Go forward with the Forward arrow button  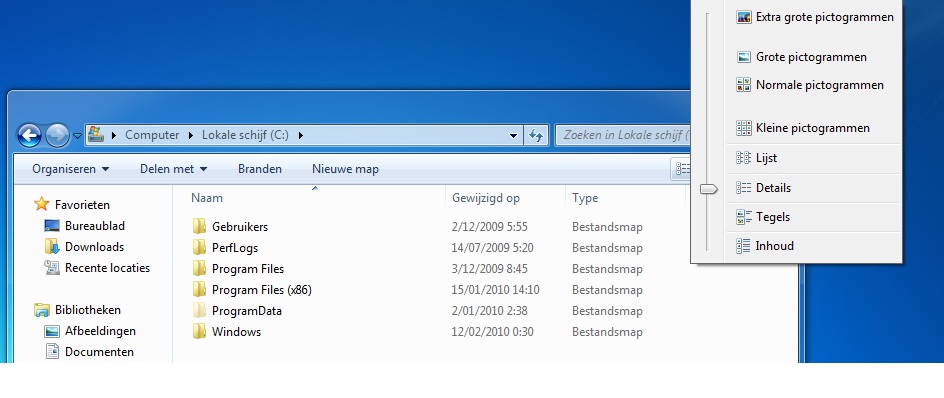click(57, 135)
